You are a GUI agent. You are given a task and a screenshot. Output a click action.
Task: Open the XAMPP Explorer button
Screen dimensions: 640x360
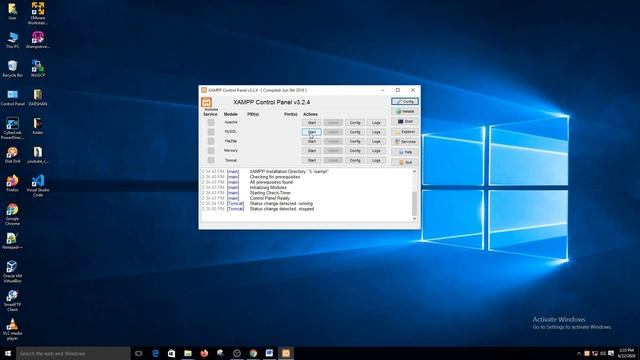(404, 132)
